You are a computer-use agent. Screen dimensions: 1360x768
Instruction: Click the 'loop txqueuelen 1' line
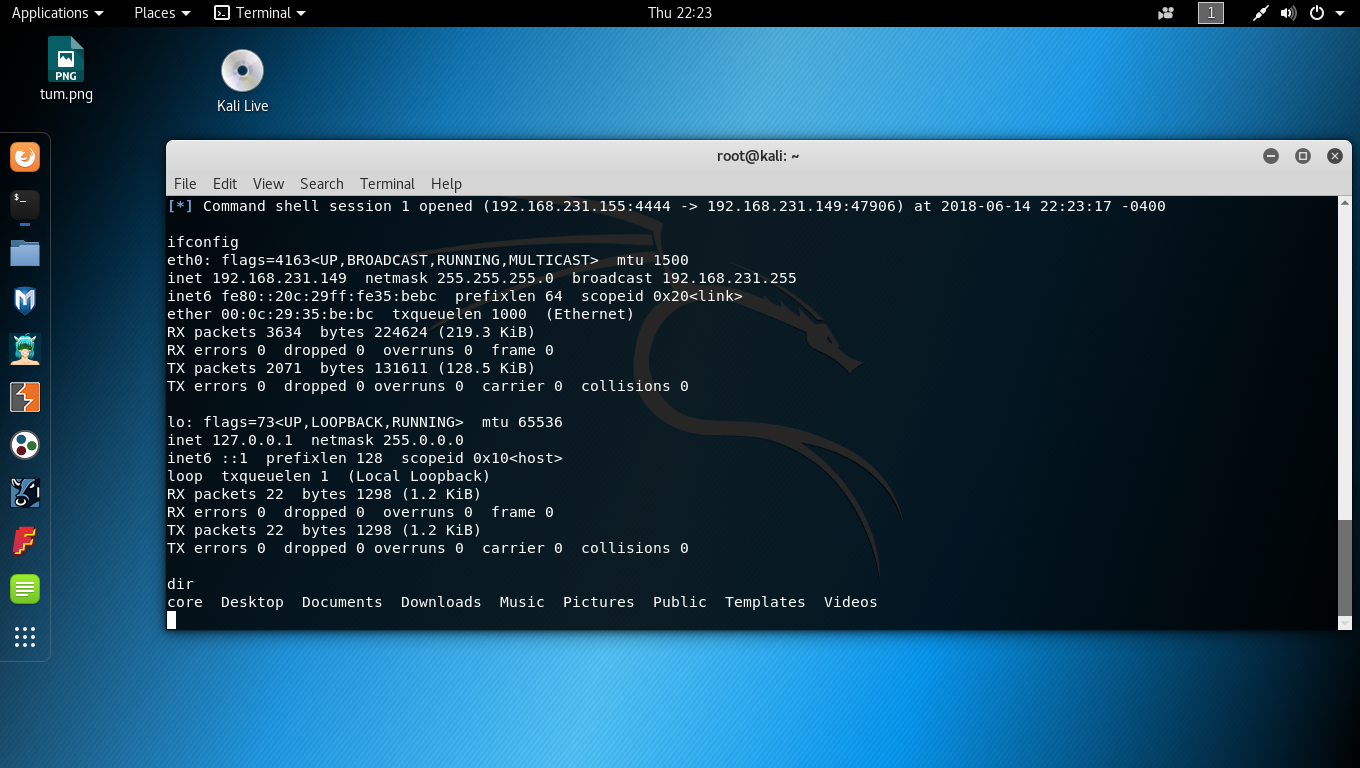pyautogui.click(x=329, y=476)
